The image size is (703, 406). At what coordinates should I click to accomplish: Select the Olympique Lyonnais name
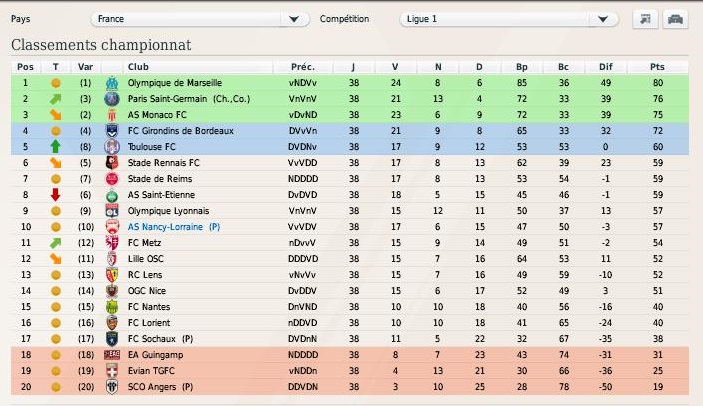(169, 211)
